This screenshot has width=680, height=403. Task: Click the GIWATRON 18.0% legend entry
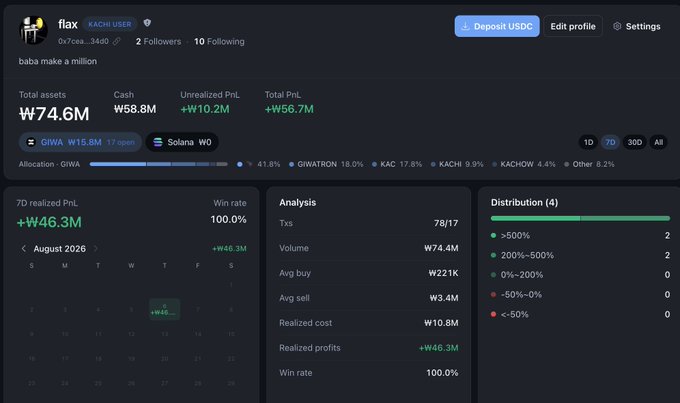pos(326,164)
